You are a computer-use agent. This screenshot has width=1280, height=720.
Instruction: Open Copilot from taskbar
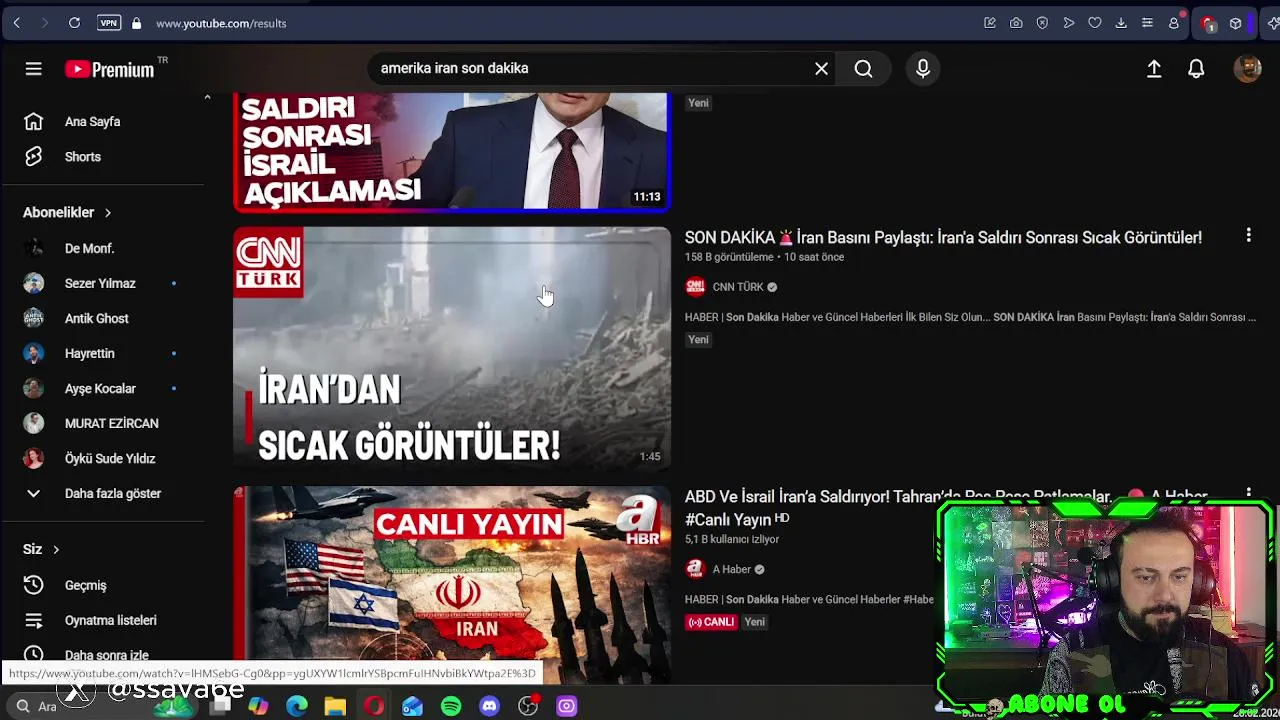coord(258,706)
